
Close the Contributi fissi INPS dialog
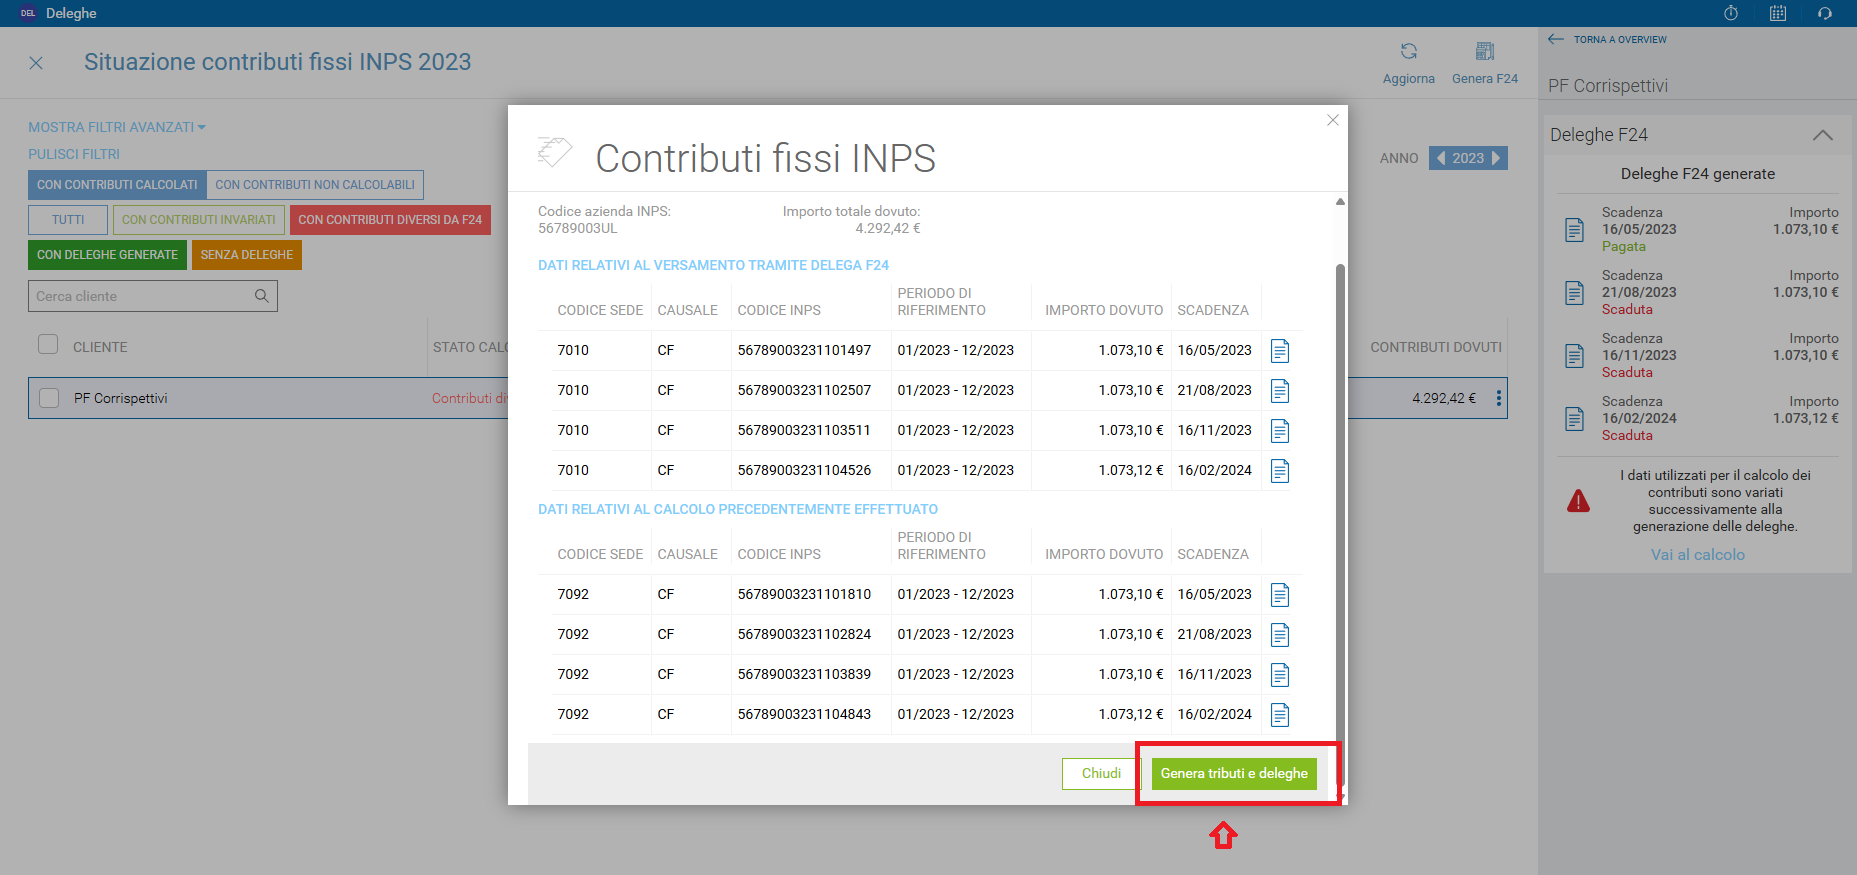tap(1332, 120)
